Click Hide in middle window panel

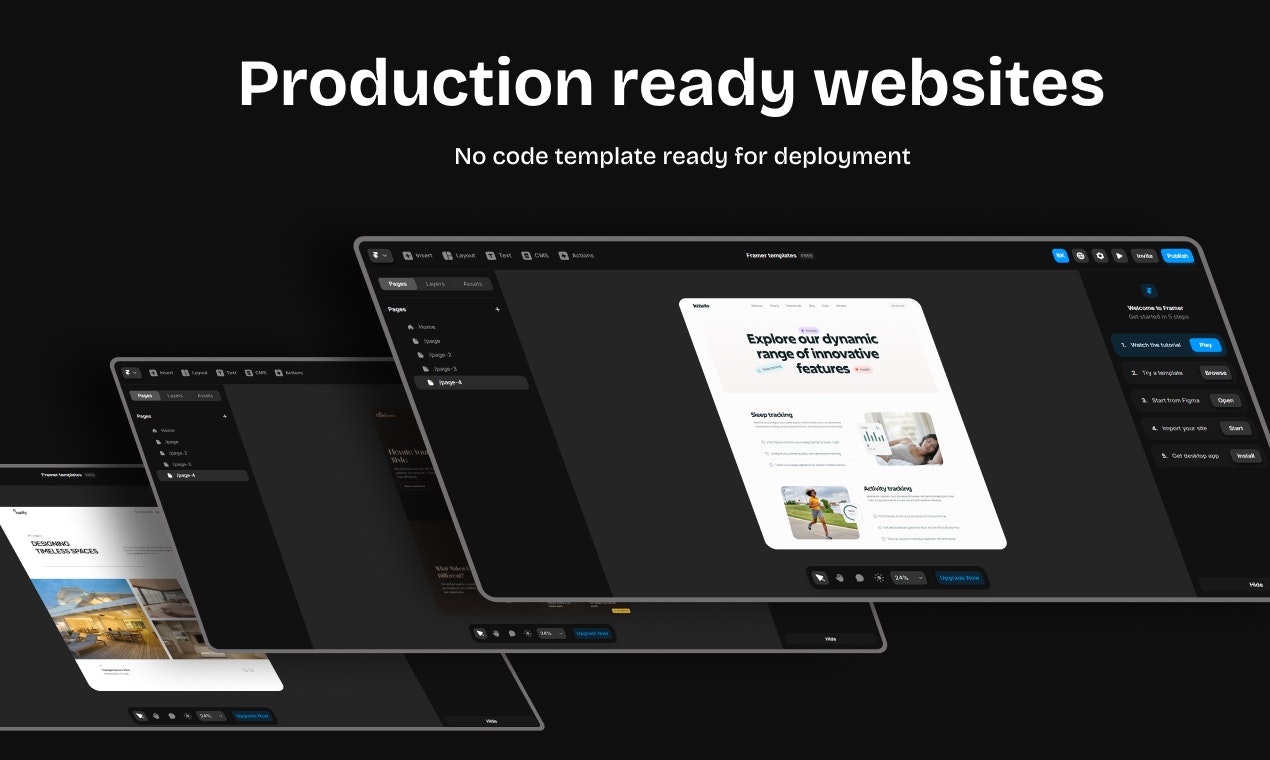point(831,638)
